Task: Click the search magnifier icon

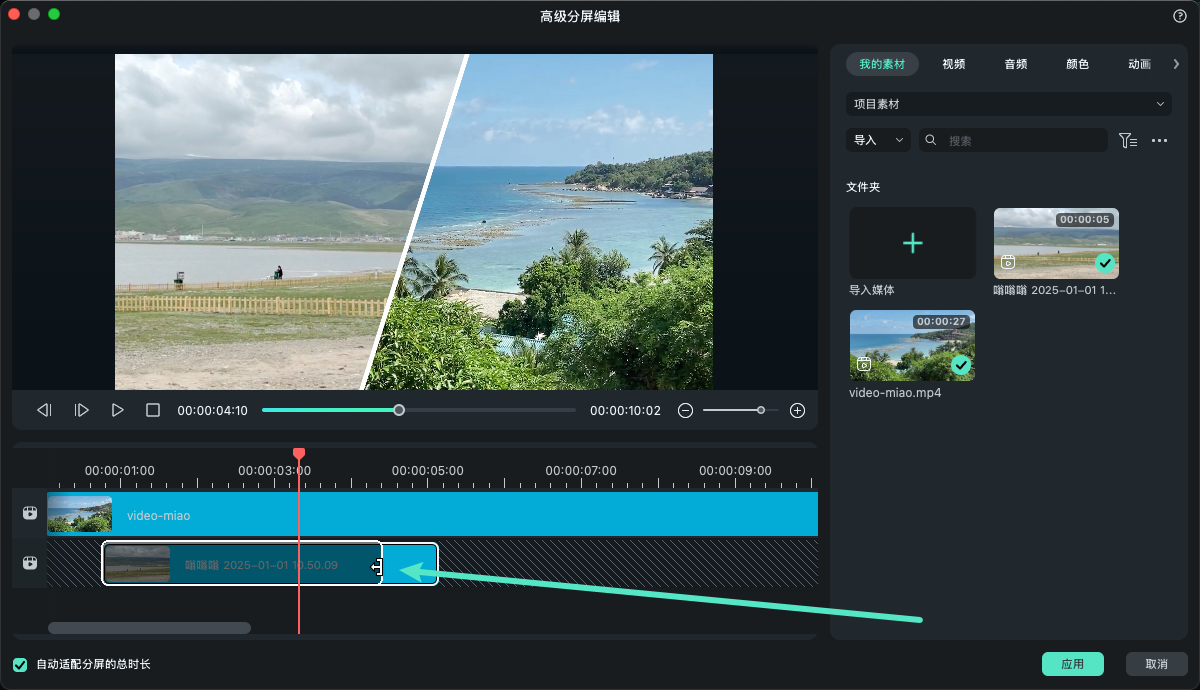Action: tap(931, 140)
